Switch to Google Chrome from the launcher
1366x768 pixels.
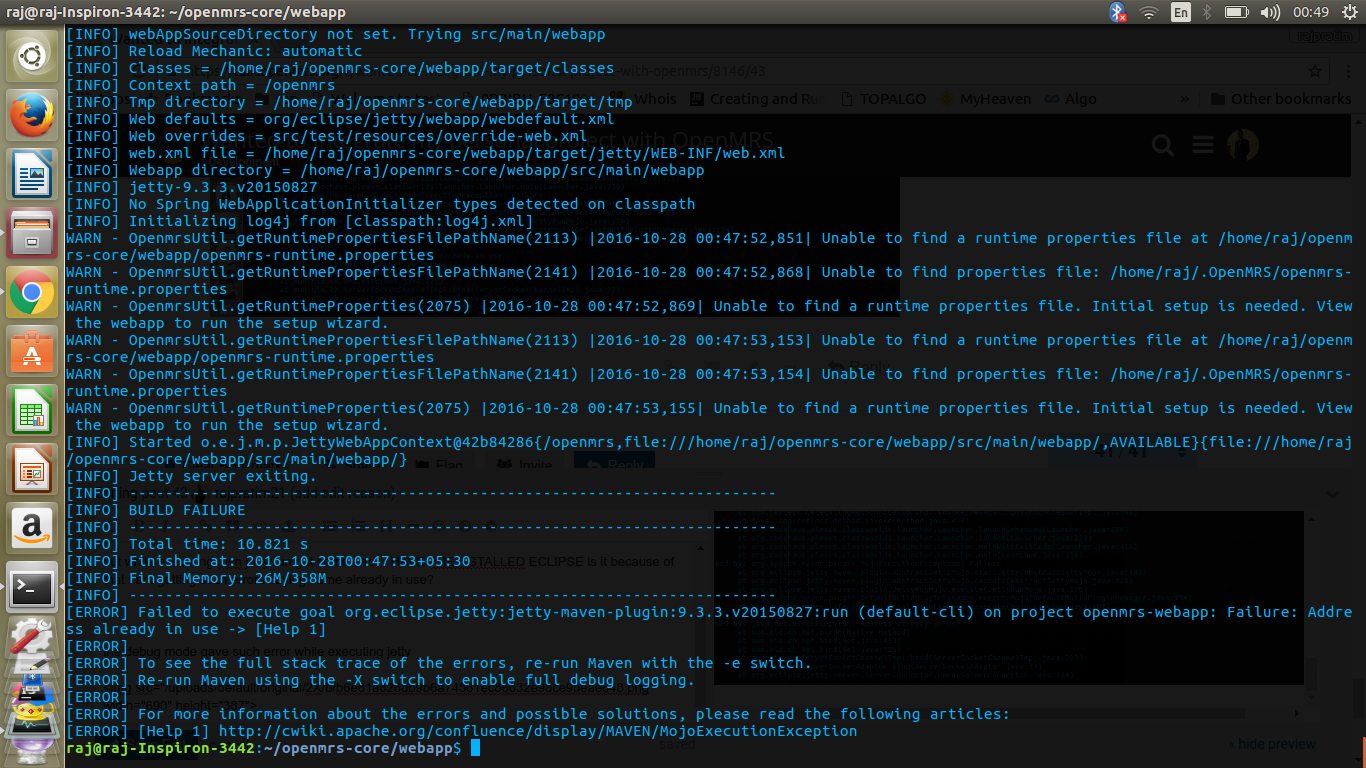point(32,292)
